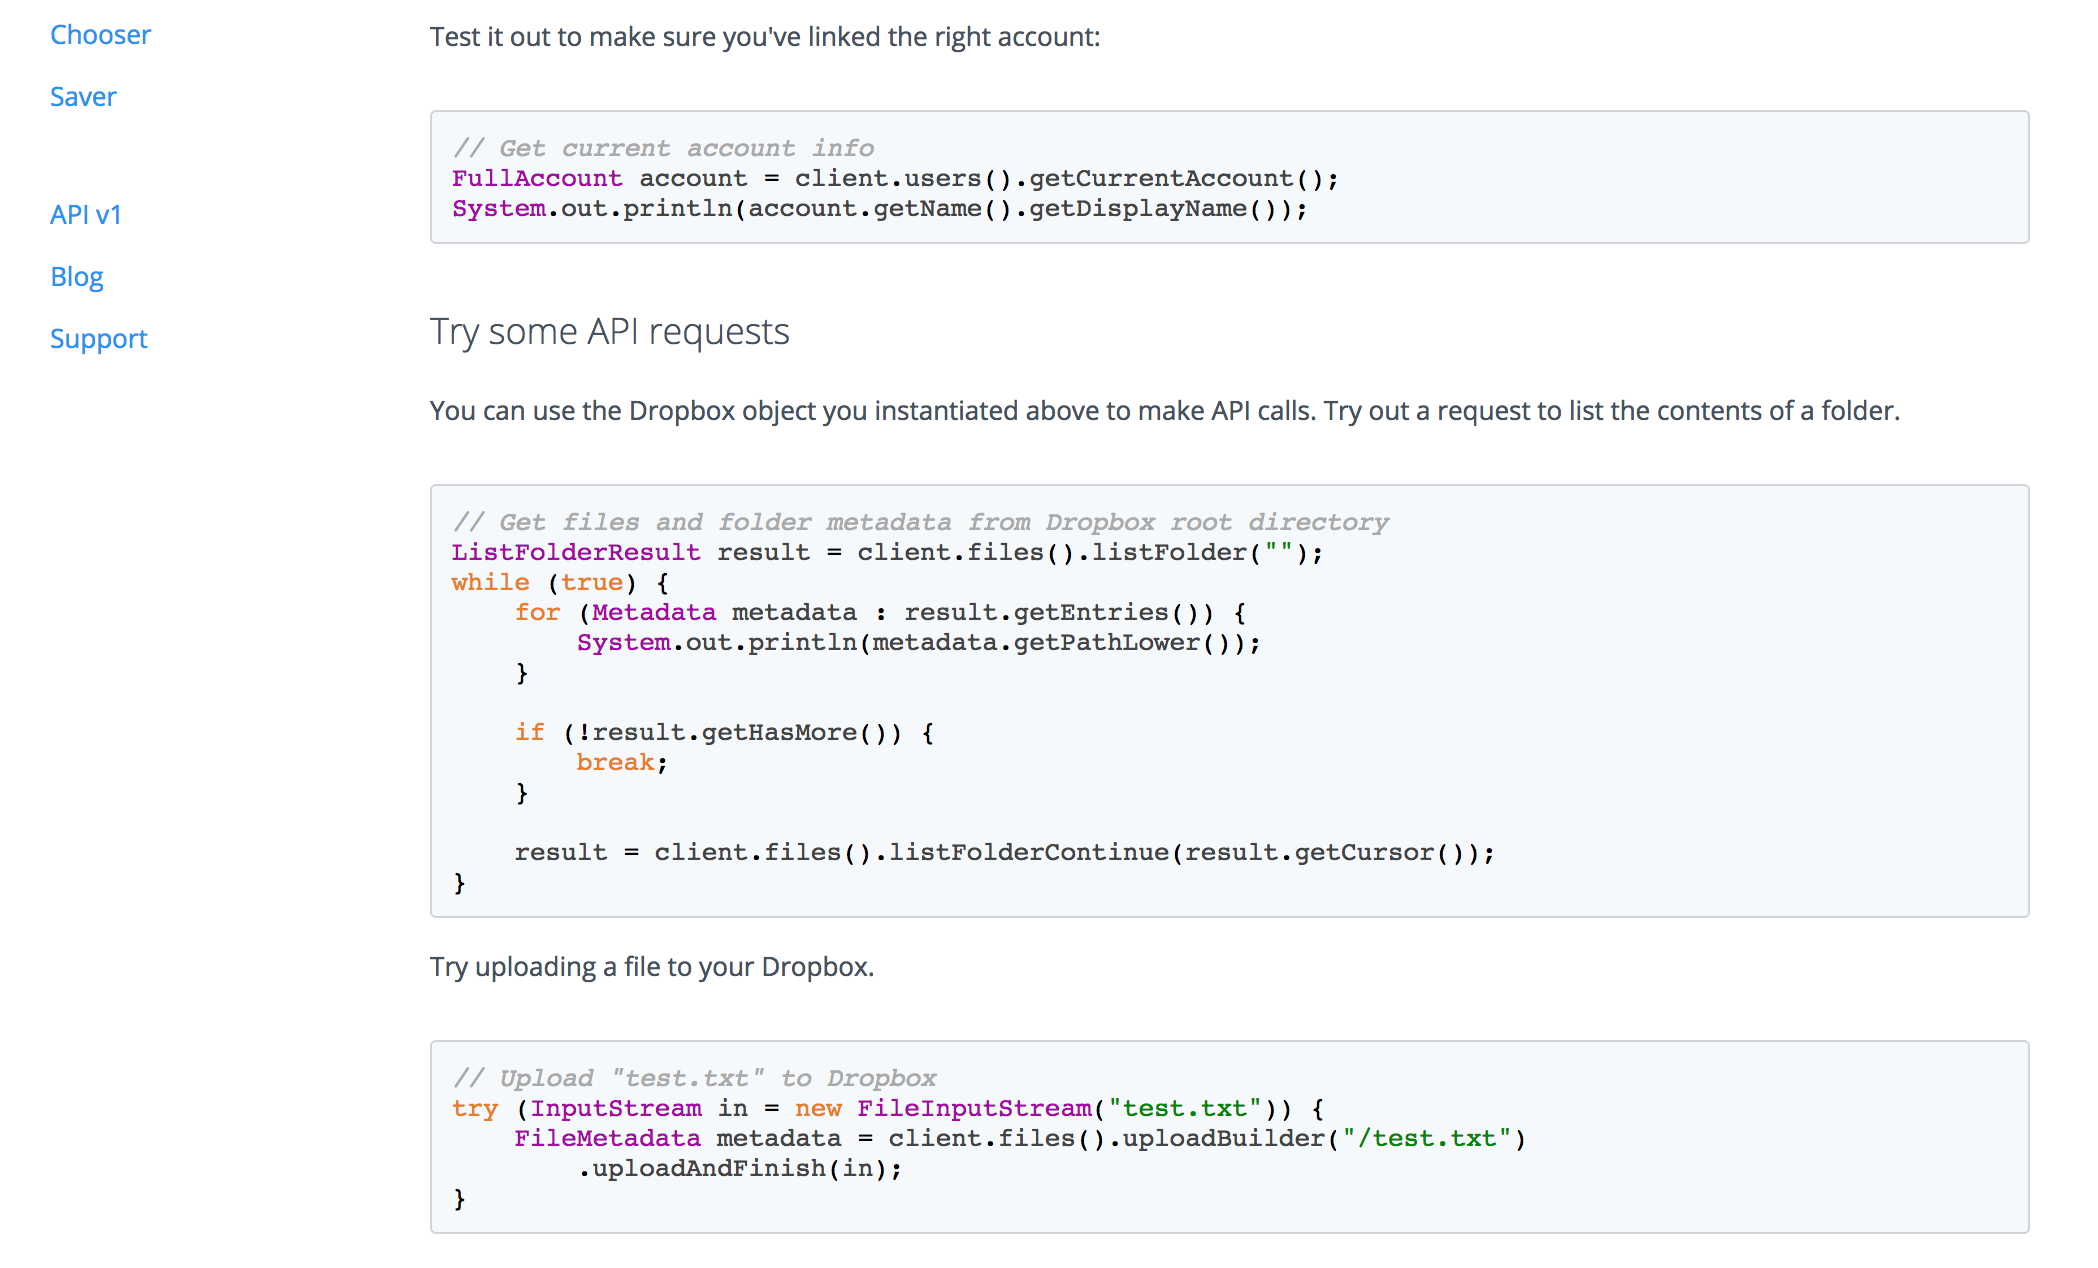Click comment '// Upload "test.txt" to Dropbox'
Image resolution: width=2098 pixels, height=1268 pixels.
coord(694,1078)
